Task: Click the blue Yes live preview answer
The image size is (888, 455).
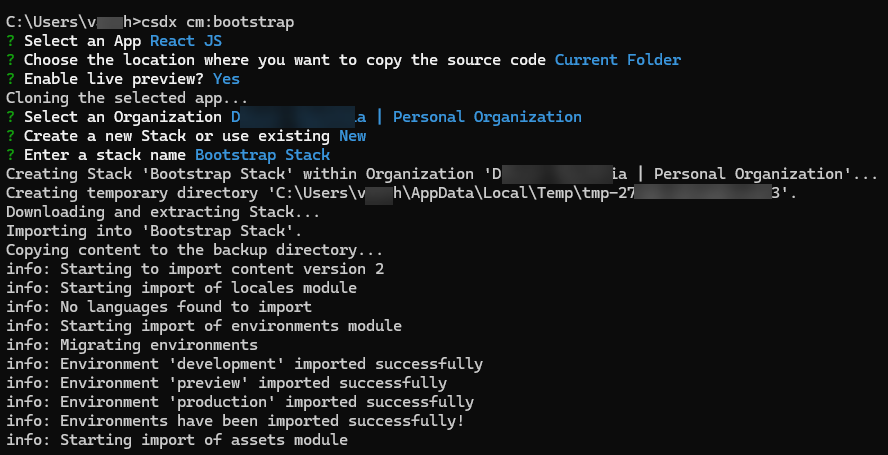Action: click(226, 79)
